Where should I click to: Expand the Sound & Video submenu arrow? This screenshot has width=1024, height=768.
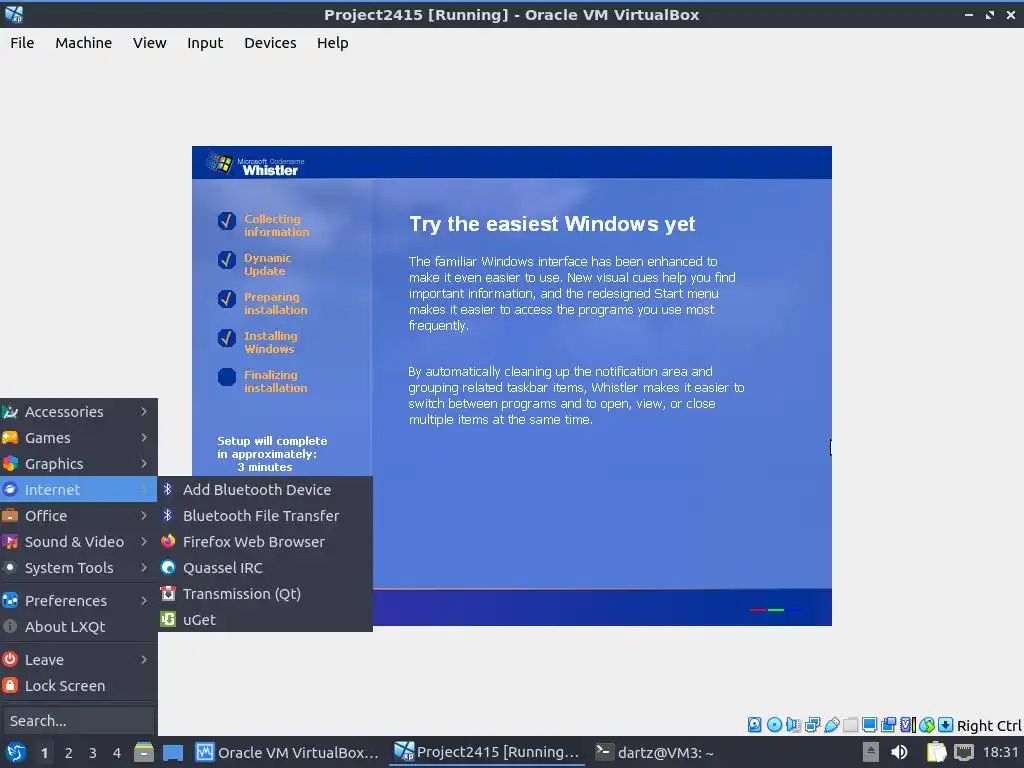point(144,541)
